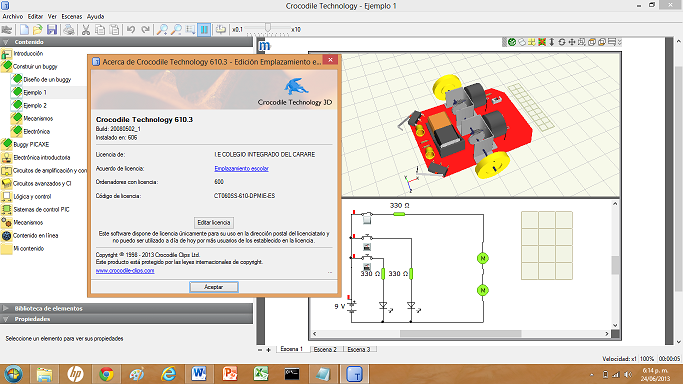
Task: Open the Editar menu
Action: click(x=35, y=17)
